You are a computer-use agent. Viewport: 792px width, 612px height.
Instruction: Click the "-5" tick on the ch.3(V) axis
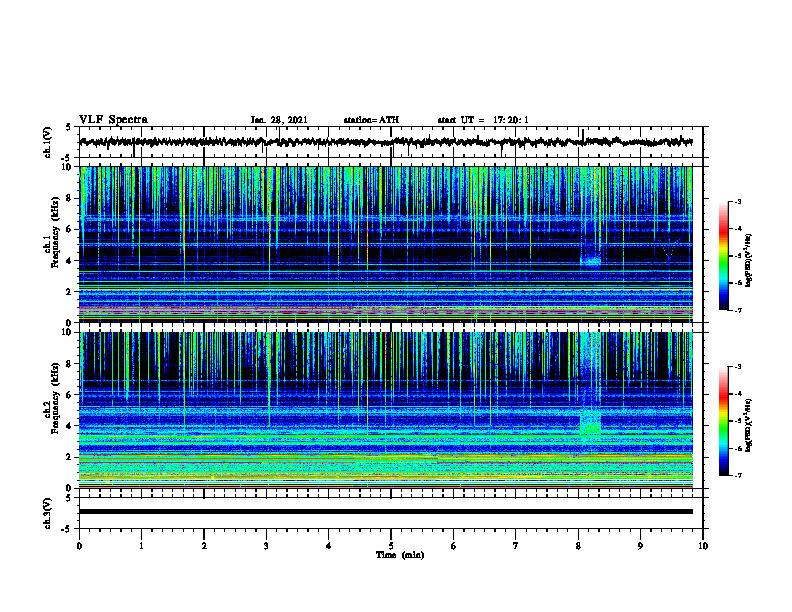(68, 529)
